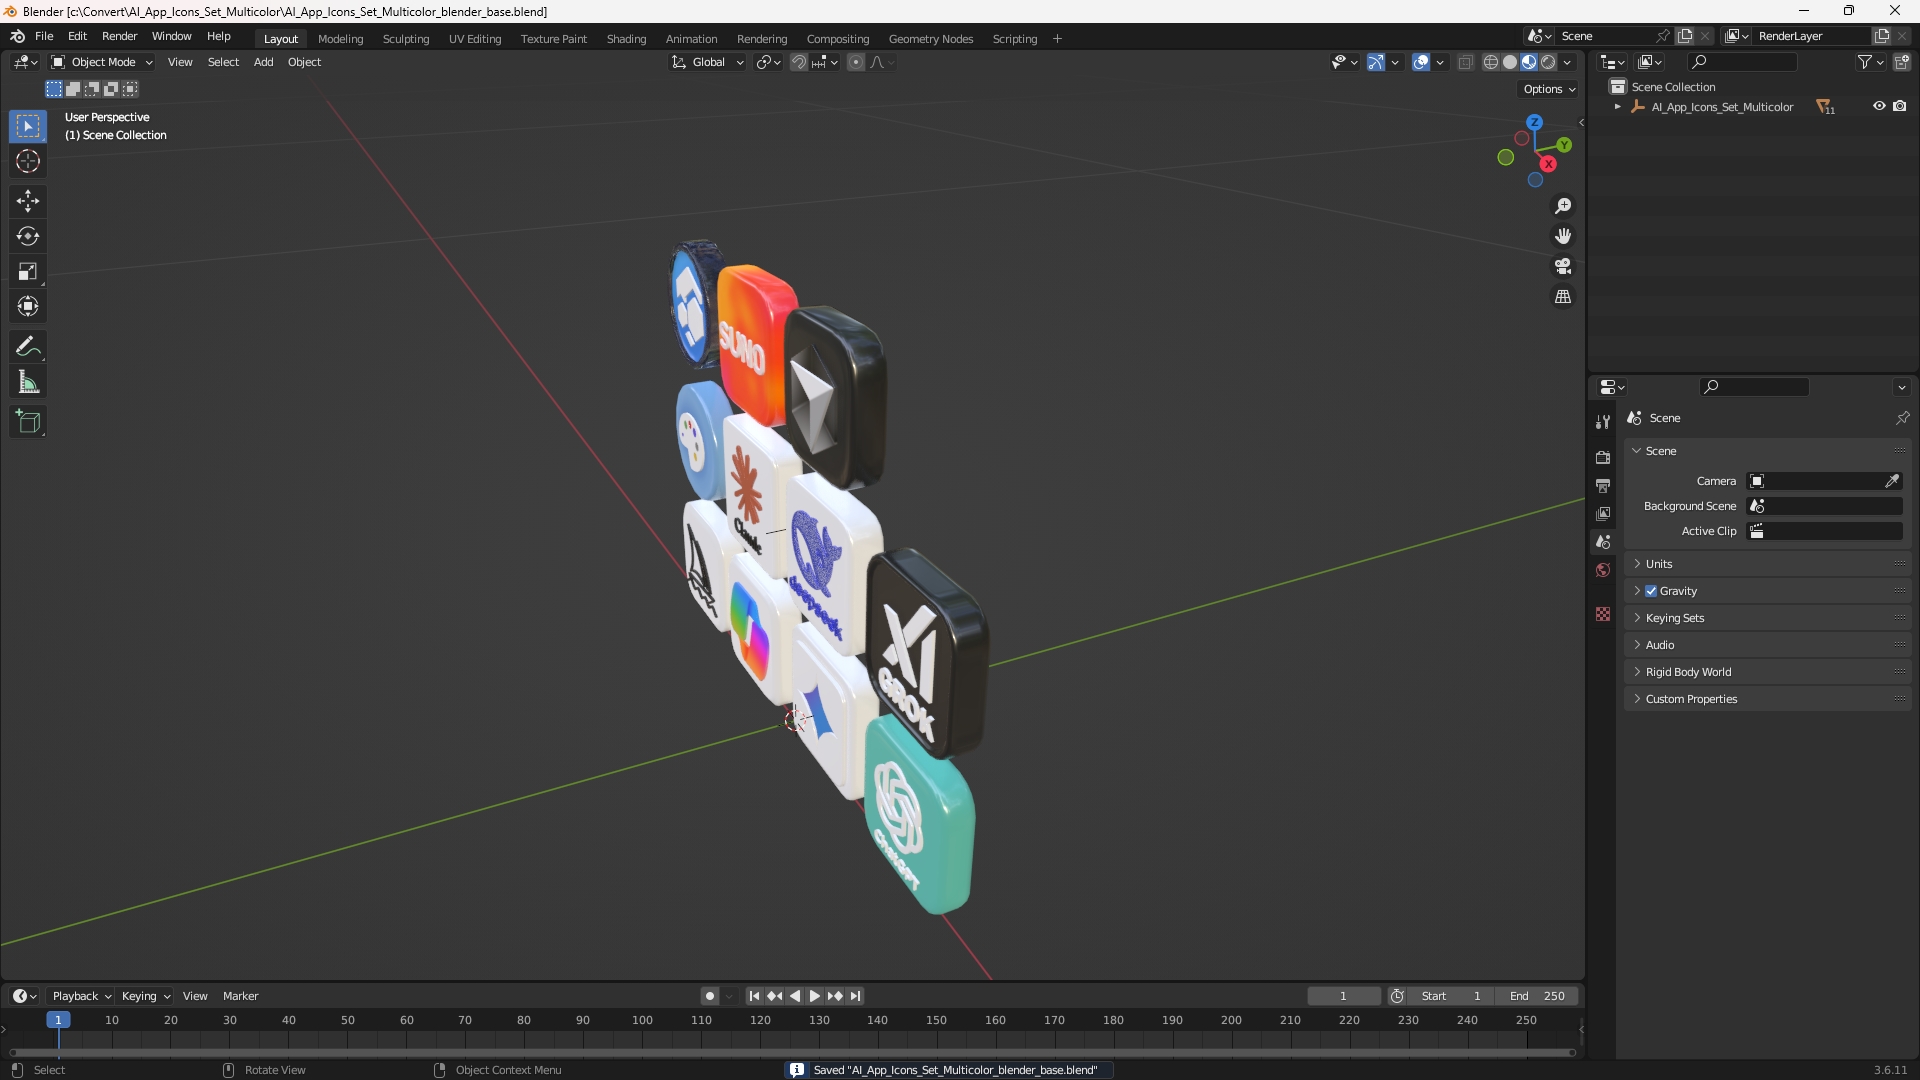Switch to the Modeling workspace tab

click(x=340, y=39)
